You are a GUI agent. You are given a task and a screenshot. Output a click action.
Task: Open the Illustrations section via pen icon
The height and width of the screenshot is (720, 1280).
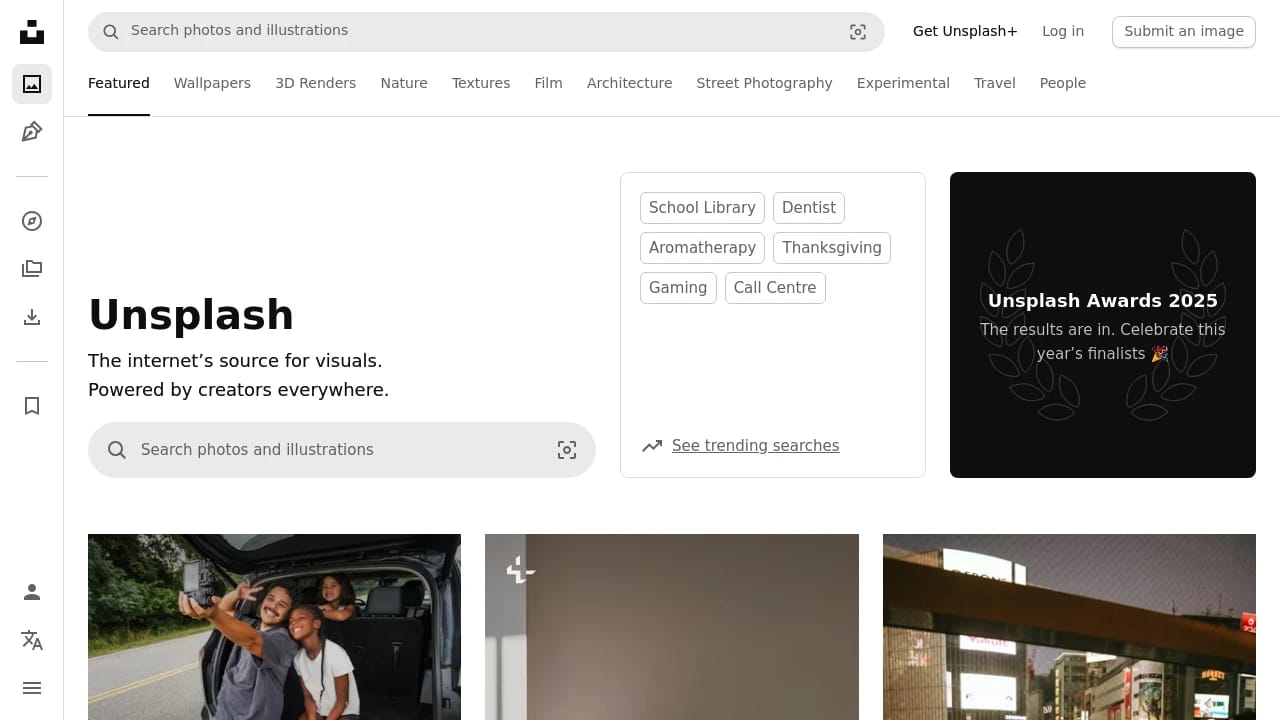(31, 131)
